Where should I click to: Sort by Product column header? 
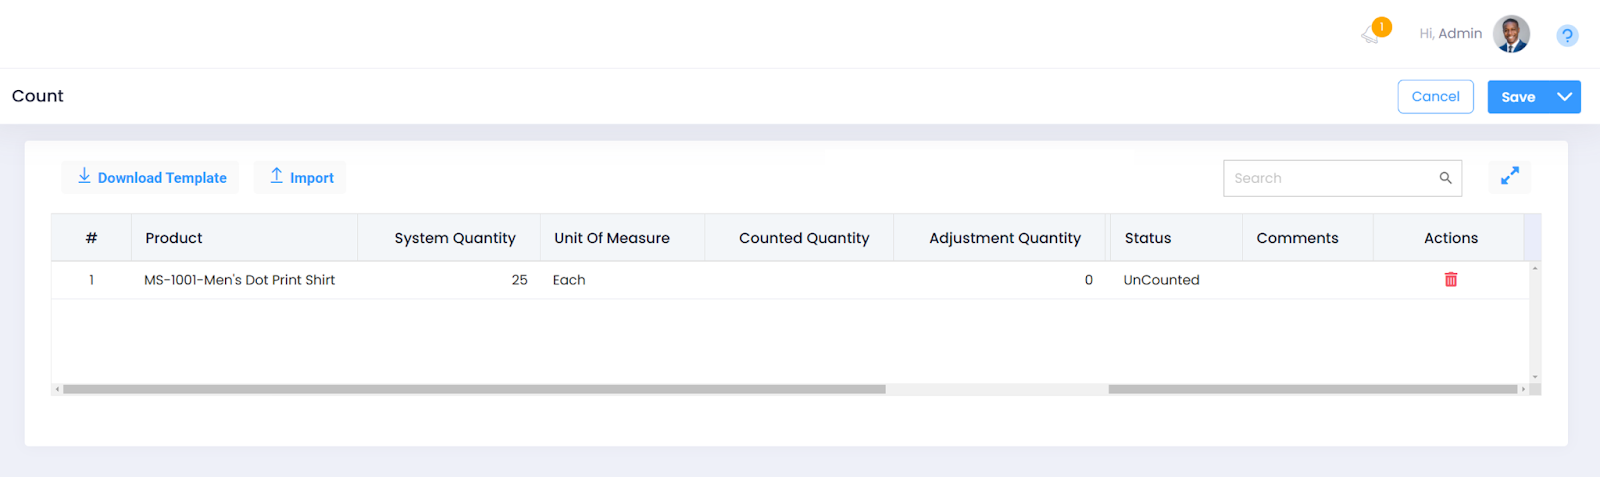tap(174, 238)
